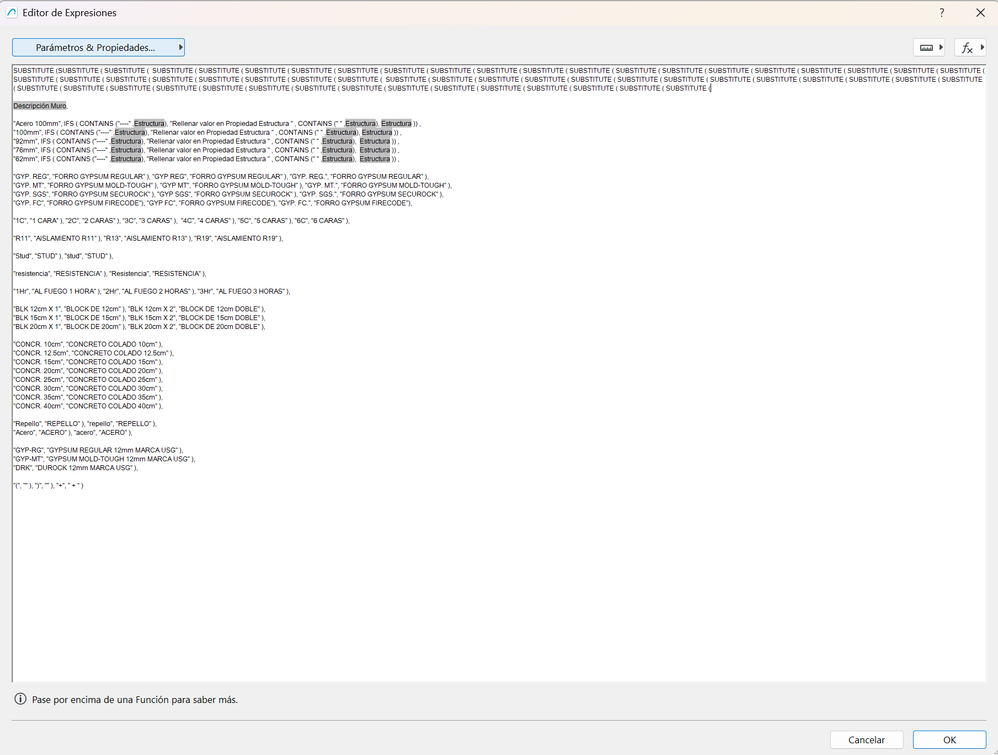Click the "CONCRETO COLADO 12.5cm" text

click(x=120, y=353)
